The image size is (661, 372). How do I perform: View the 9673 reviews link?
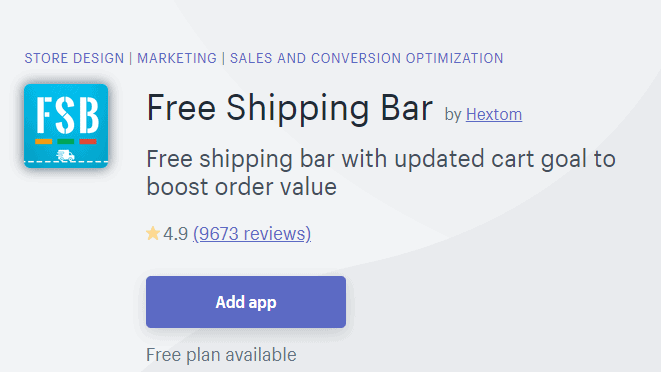pos(252,234)
